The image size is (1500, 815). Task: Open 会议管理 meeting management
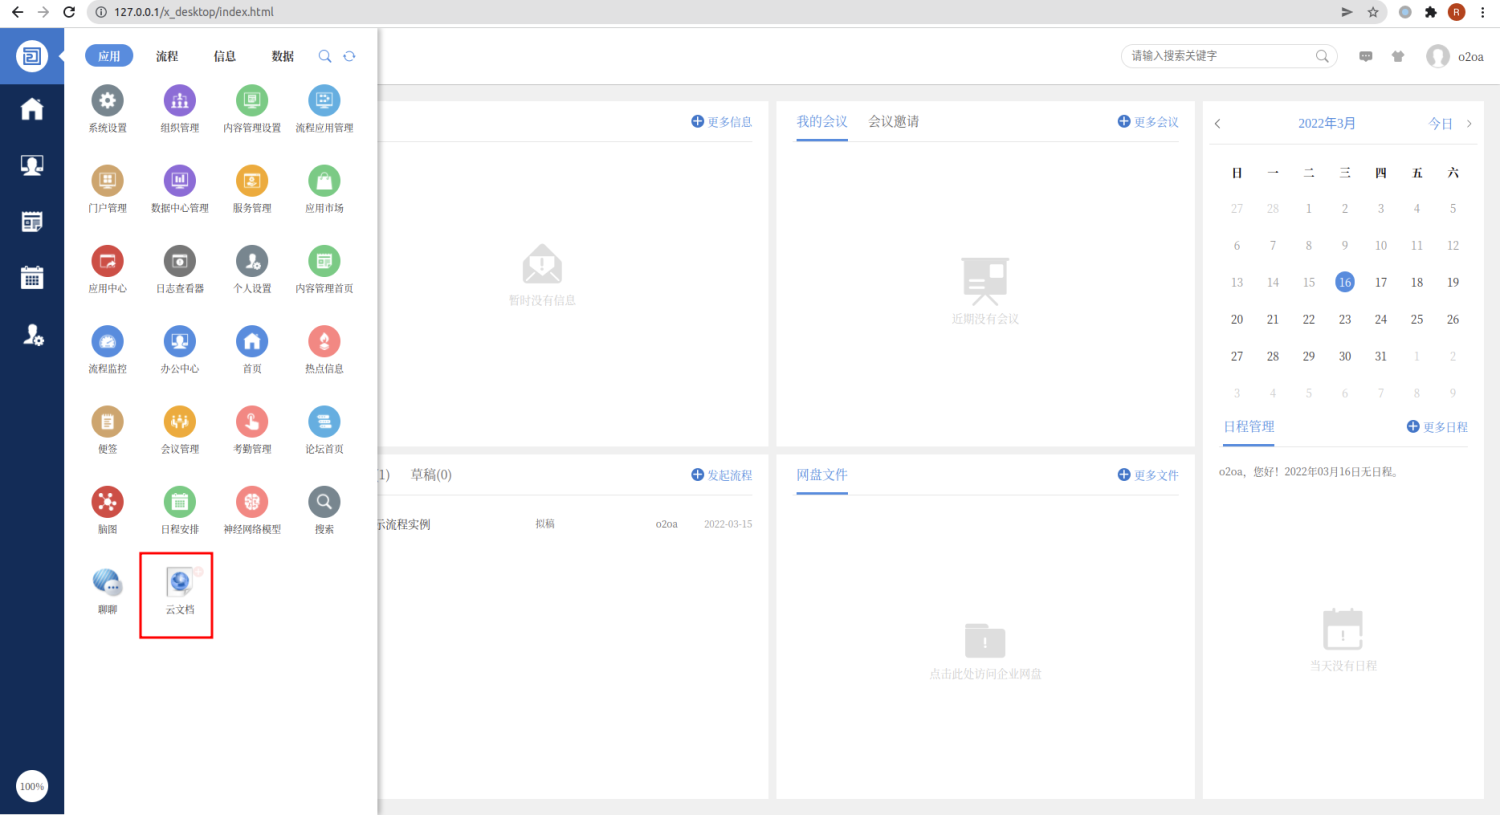coord(180,423)
